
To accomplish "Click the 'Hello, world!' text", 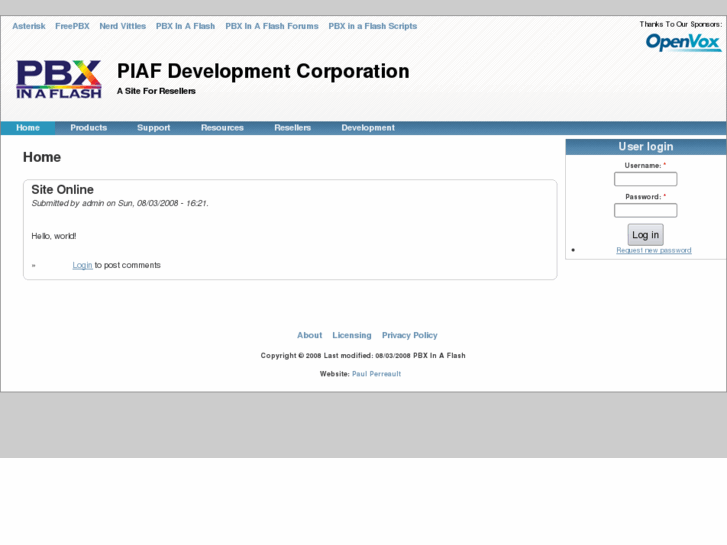I will coord(54,236).
